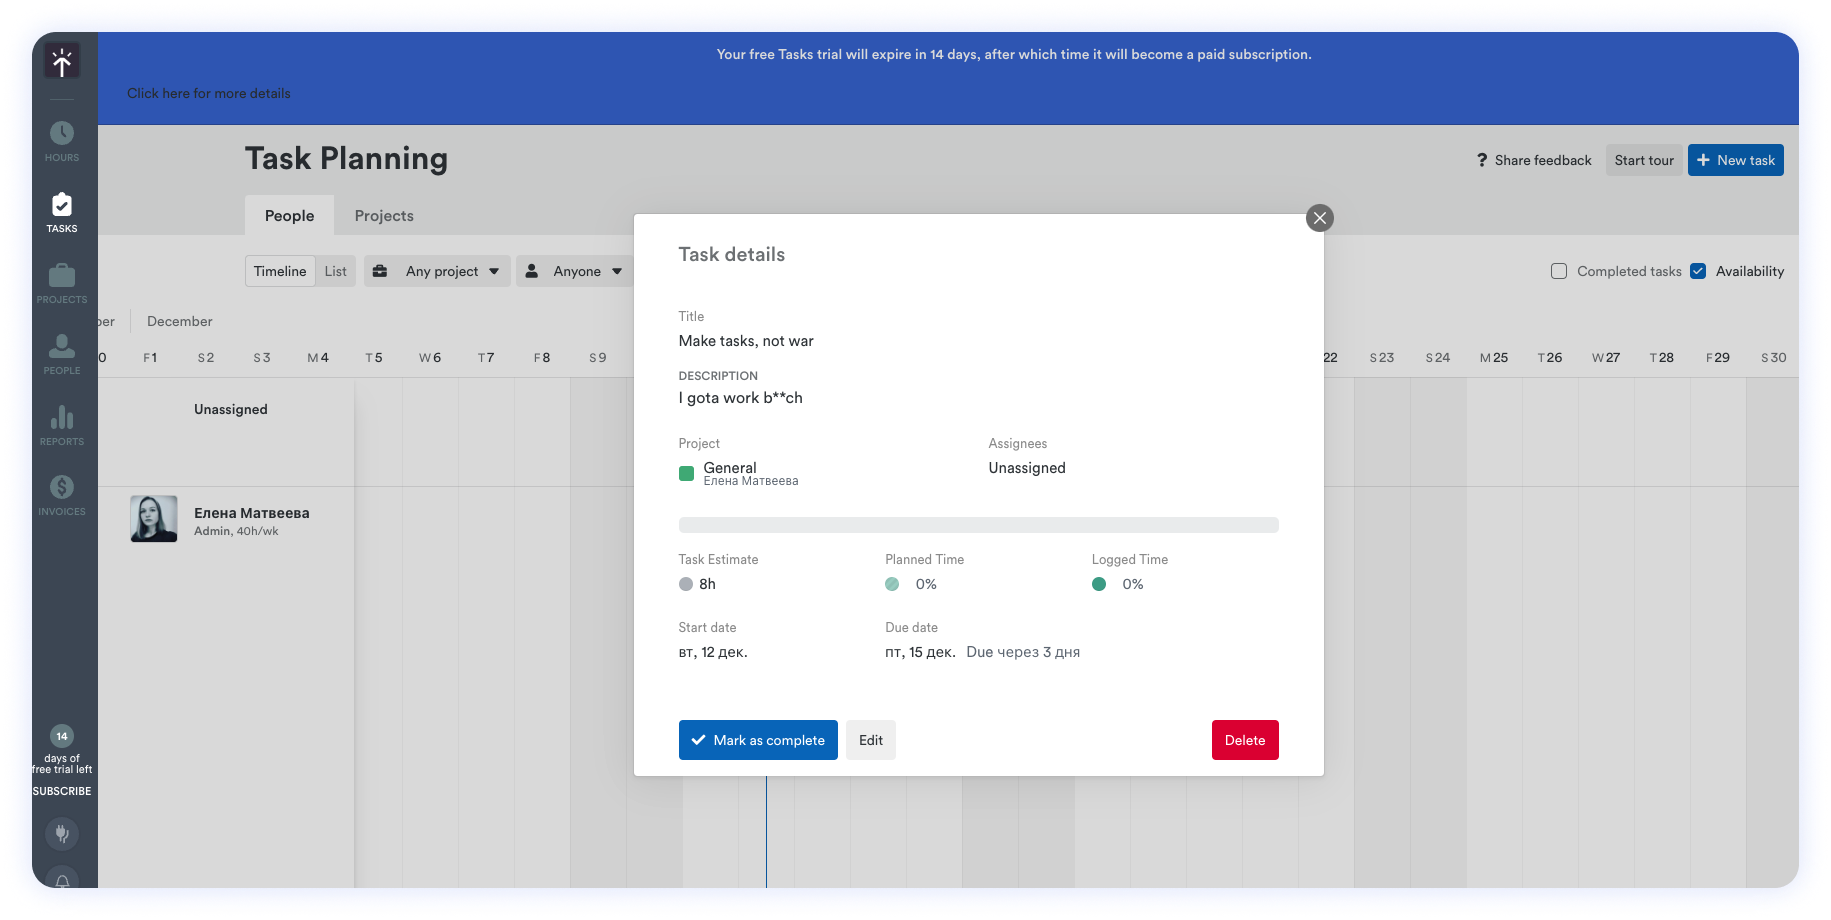Image resolution: width=1831 pixels, height=920 pixels.
Task: Open Reports bar chart icon
Action: coord(62,417)
